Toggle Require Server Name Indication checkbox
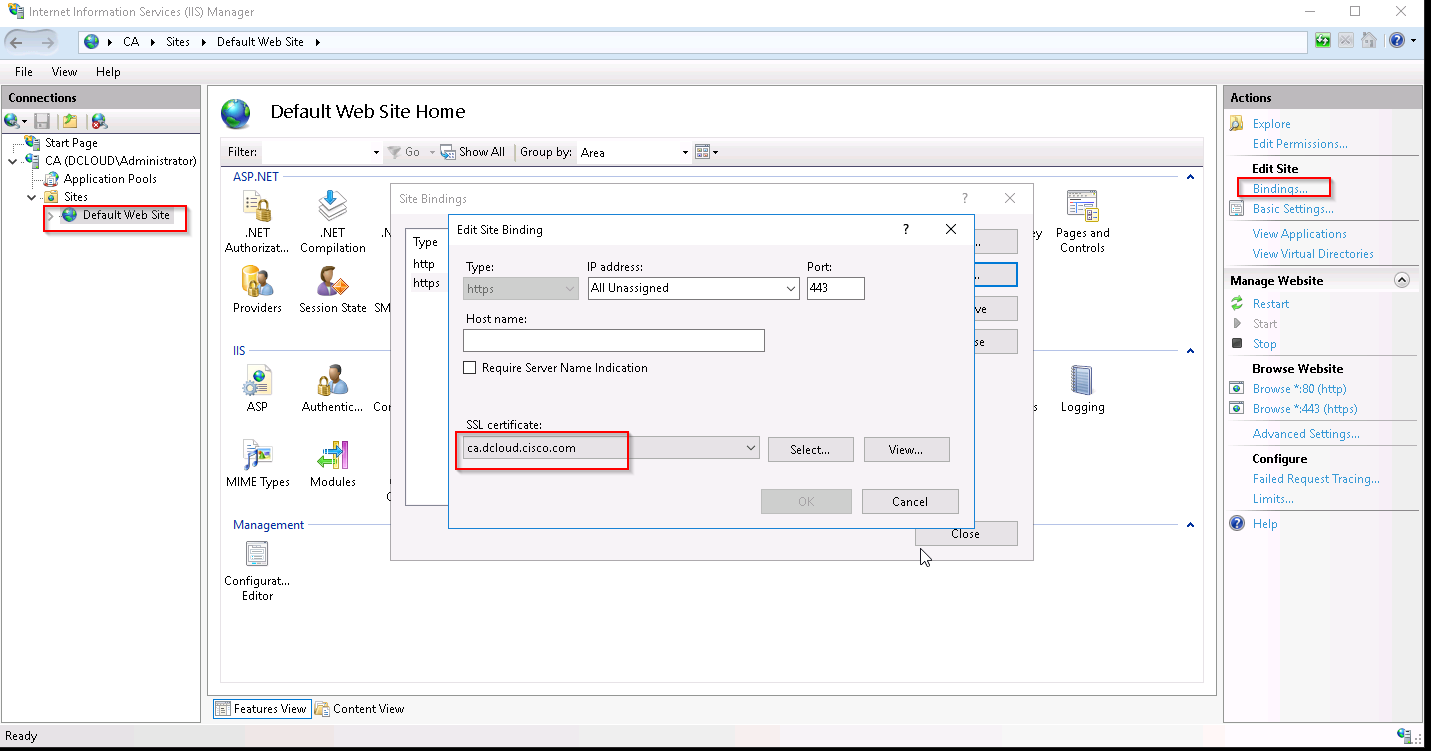The height and width of the screenshot is (751, 1431). click(470, 368)
